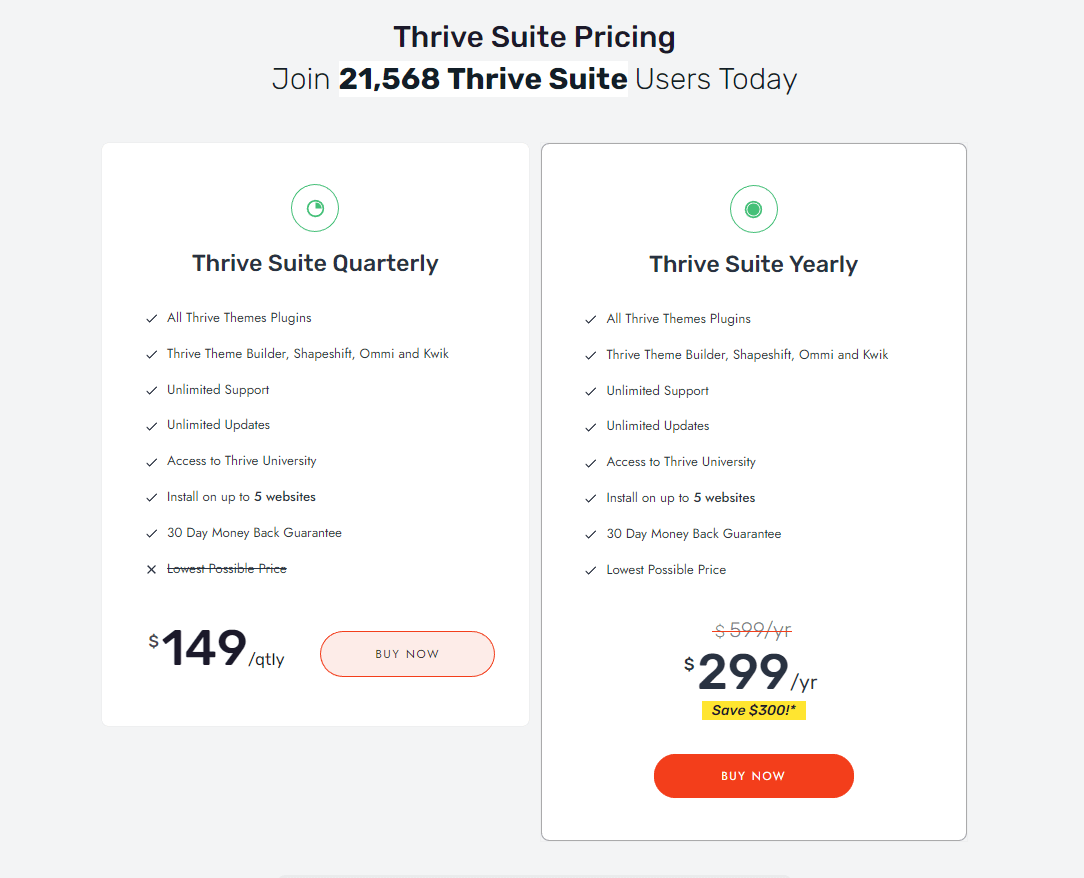
Task: Click the checkmark beside "30 Day Money Back Guarantee" Quarterly
Action: coord(152,532)
